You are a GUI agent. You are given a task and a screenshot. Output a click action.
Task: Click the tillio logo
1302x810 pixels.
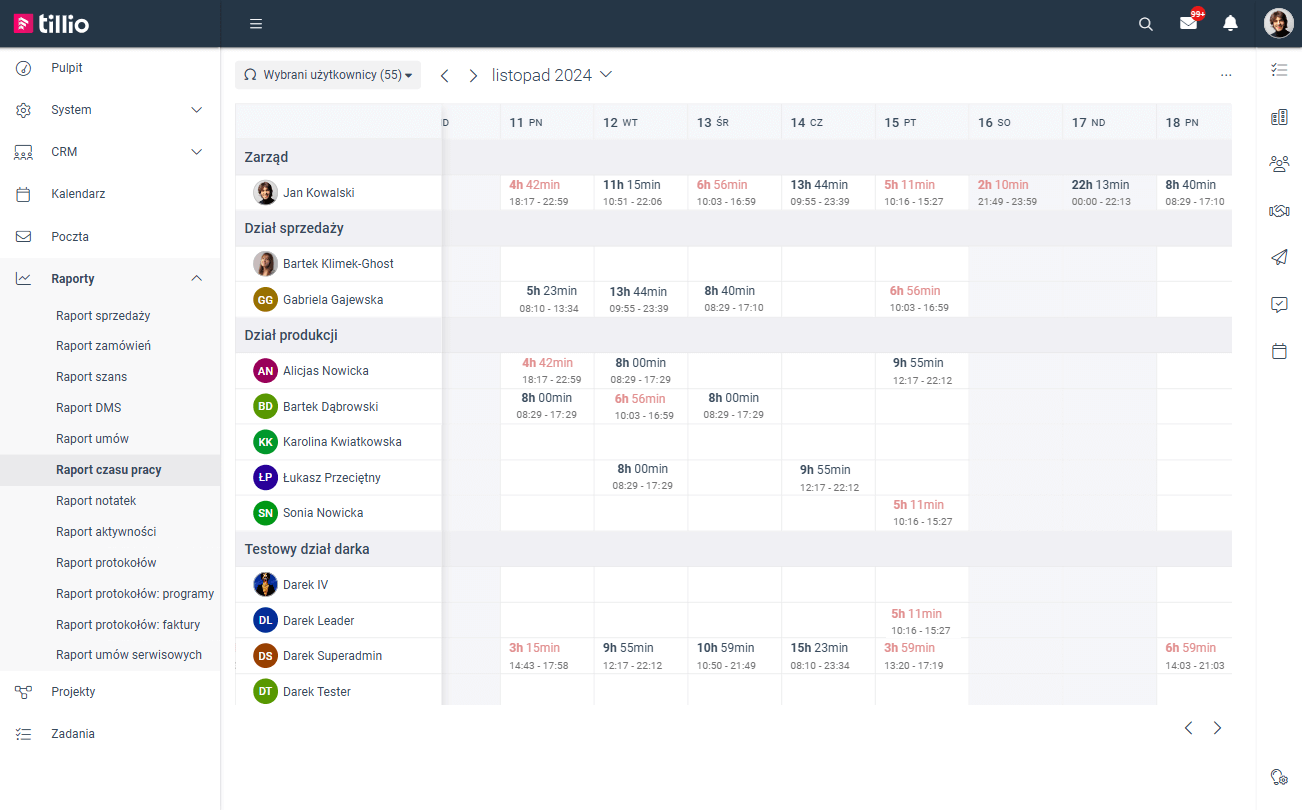52,23
